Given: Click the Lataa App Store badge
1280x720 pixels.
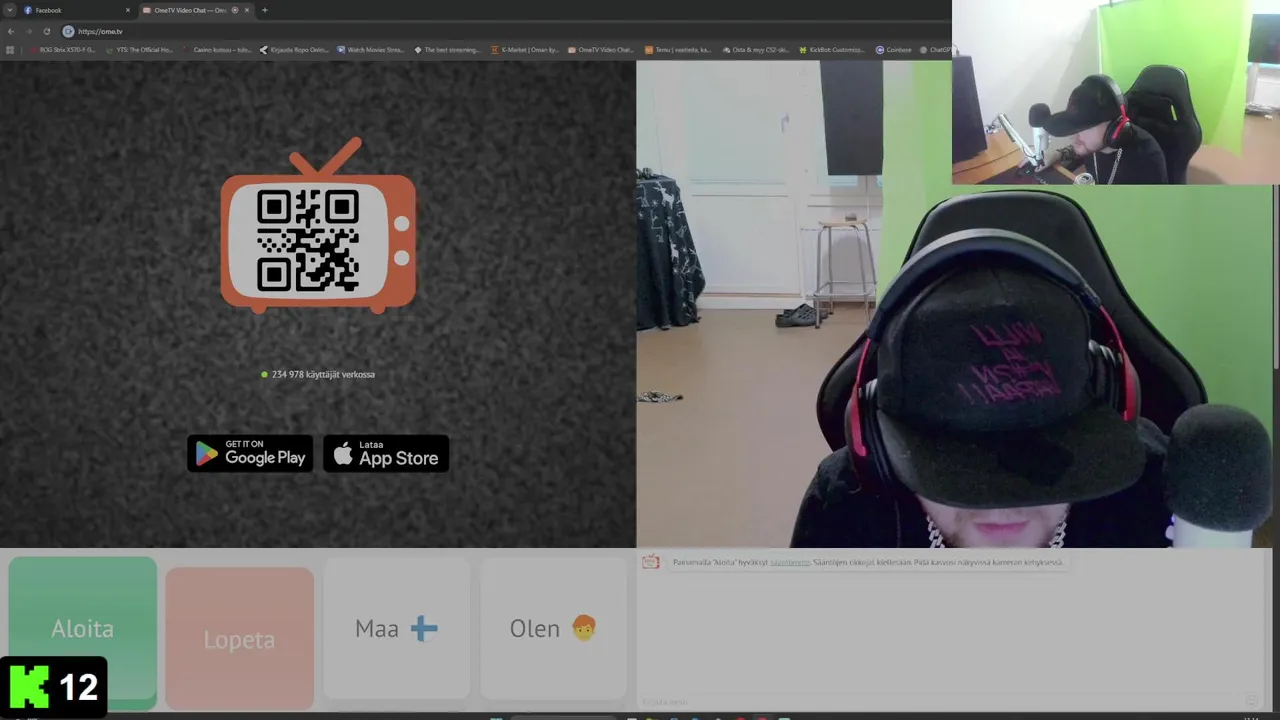Looking at the screenshot, I should tap(386, 454).
